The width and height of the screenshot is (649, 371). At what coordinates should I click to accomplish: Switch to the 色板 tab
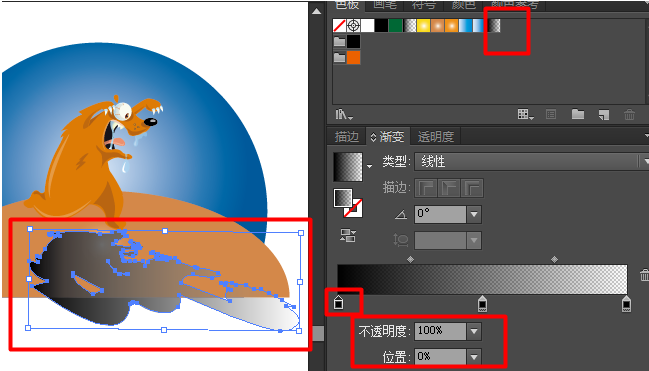347,5
